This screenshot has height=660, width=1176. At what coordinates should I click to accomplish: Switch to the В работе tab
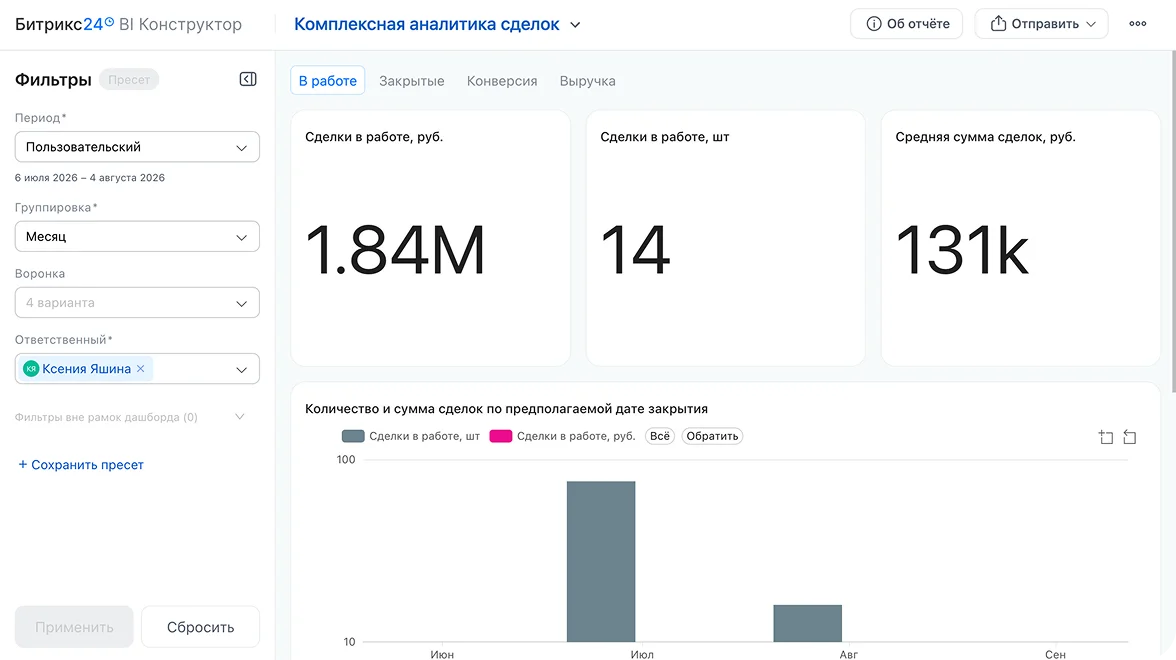tap(328, 81)
